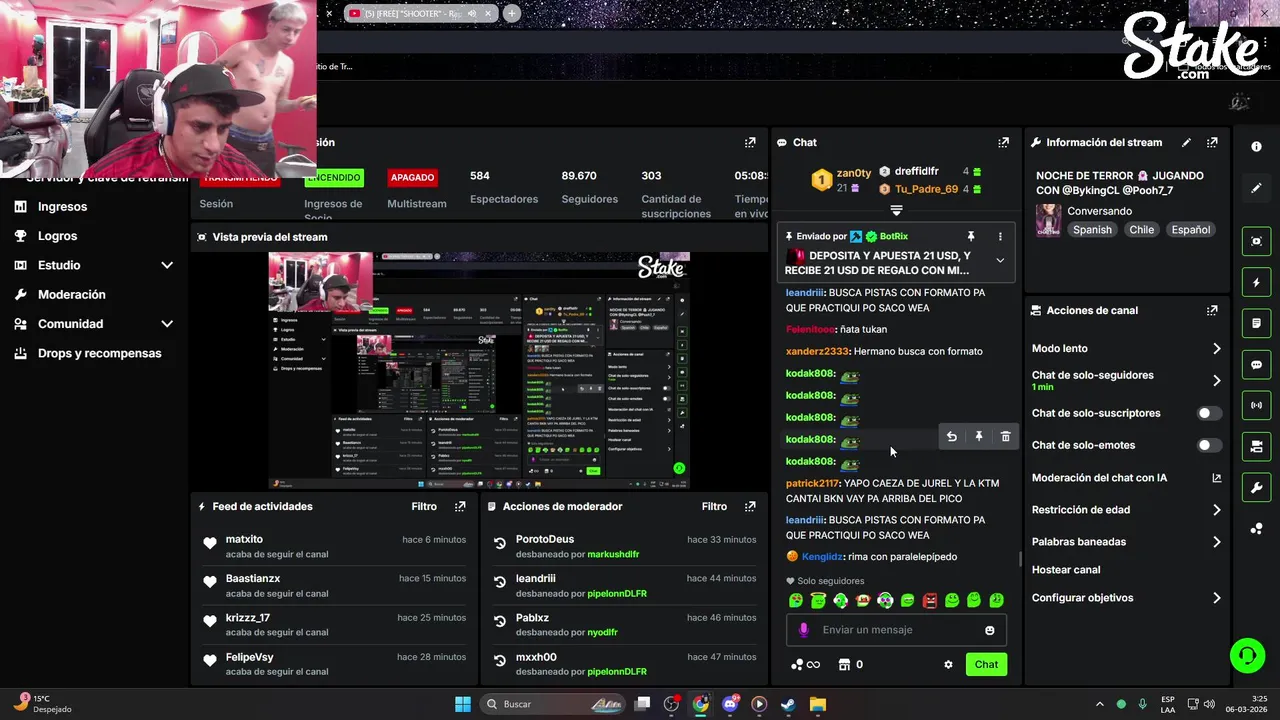Toggle the chat bubble widget in sidebar
Image resolution: width=1280 pixels, height=720 pixels.
pyautogui.click(x=1257, y=365)
